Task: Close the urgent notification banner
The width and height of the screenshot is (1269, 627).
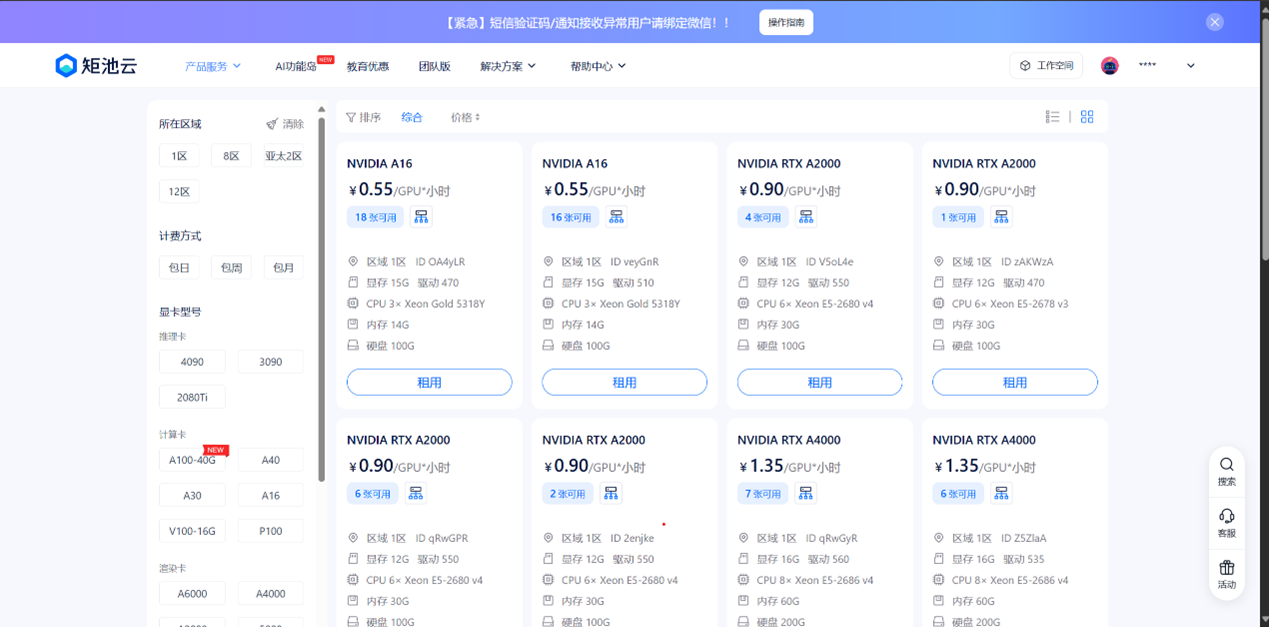Action: [1214, 22]
